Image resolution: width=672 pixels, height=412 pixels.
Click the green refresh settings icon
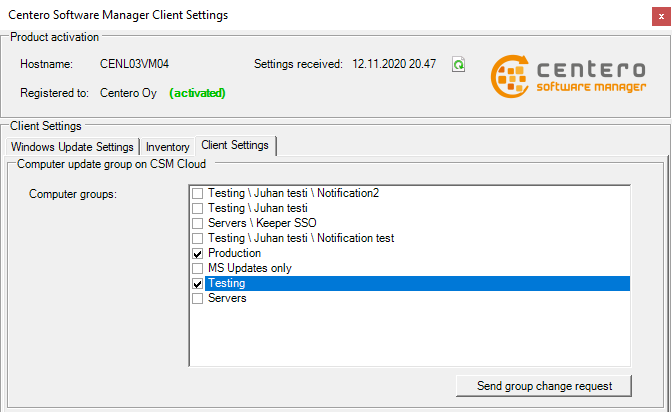click(x=458, y=64)
